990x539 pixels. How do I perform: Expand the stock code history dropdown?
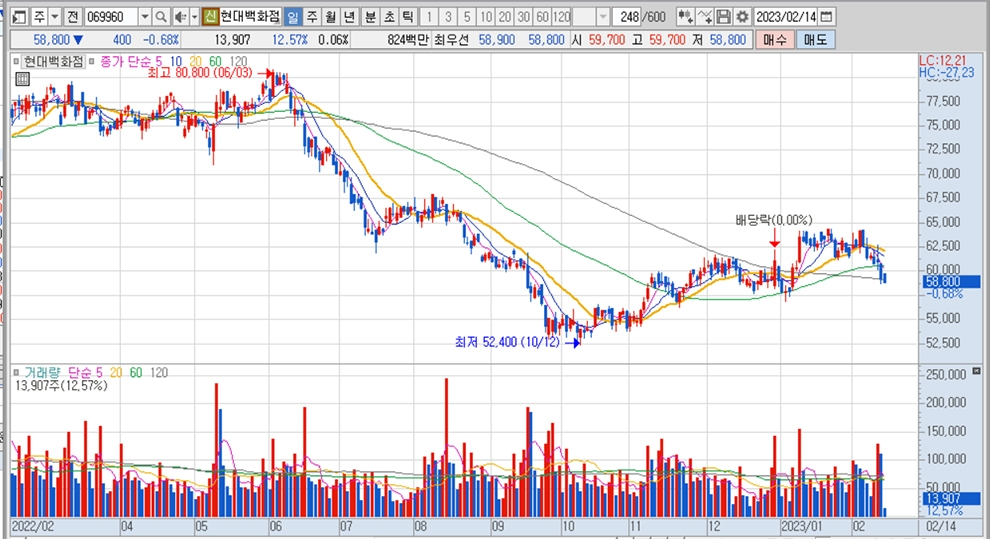pyautogui.click(x=144, y=17)
